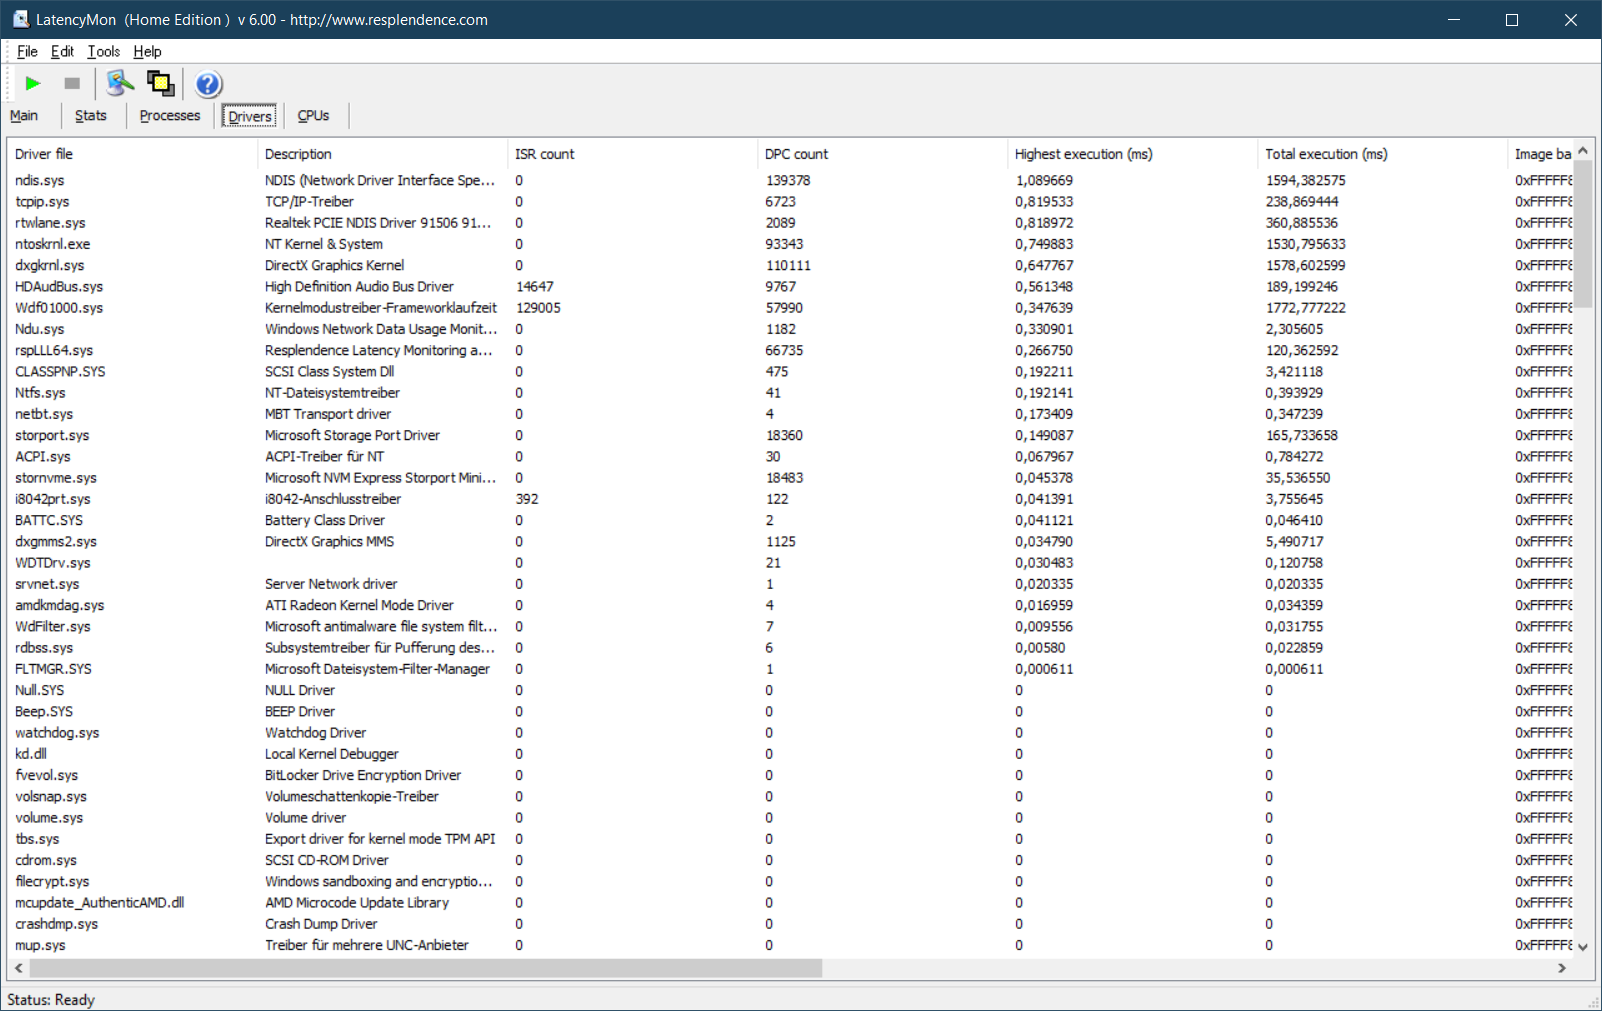Select the BATTC.SYS driver row
This screenshot has width=1602, height=1011.
[790, 520]
